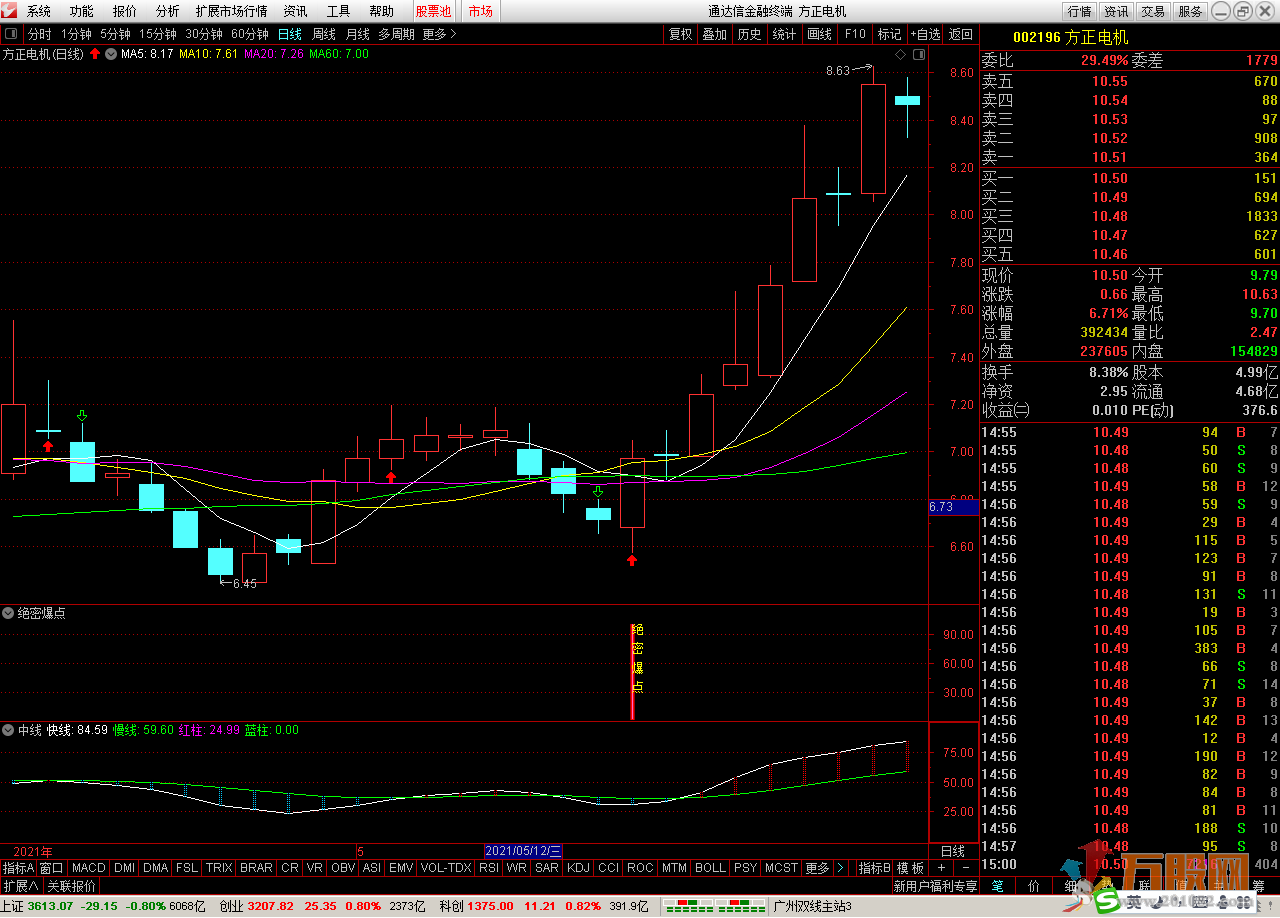Switch to 15分钟 period
The height and width of the screenshot is (918, 1280).
pos(158,34)
